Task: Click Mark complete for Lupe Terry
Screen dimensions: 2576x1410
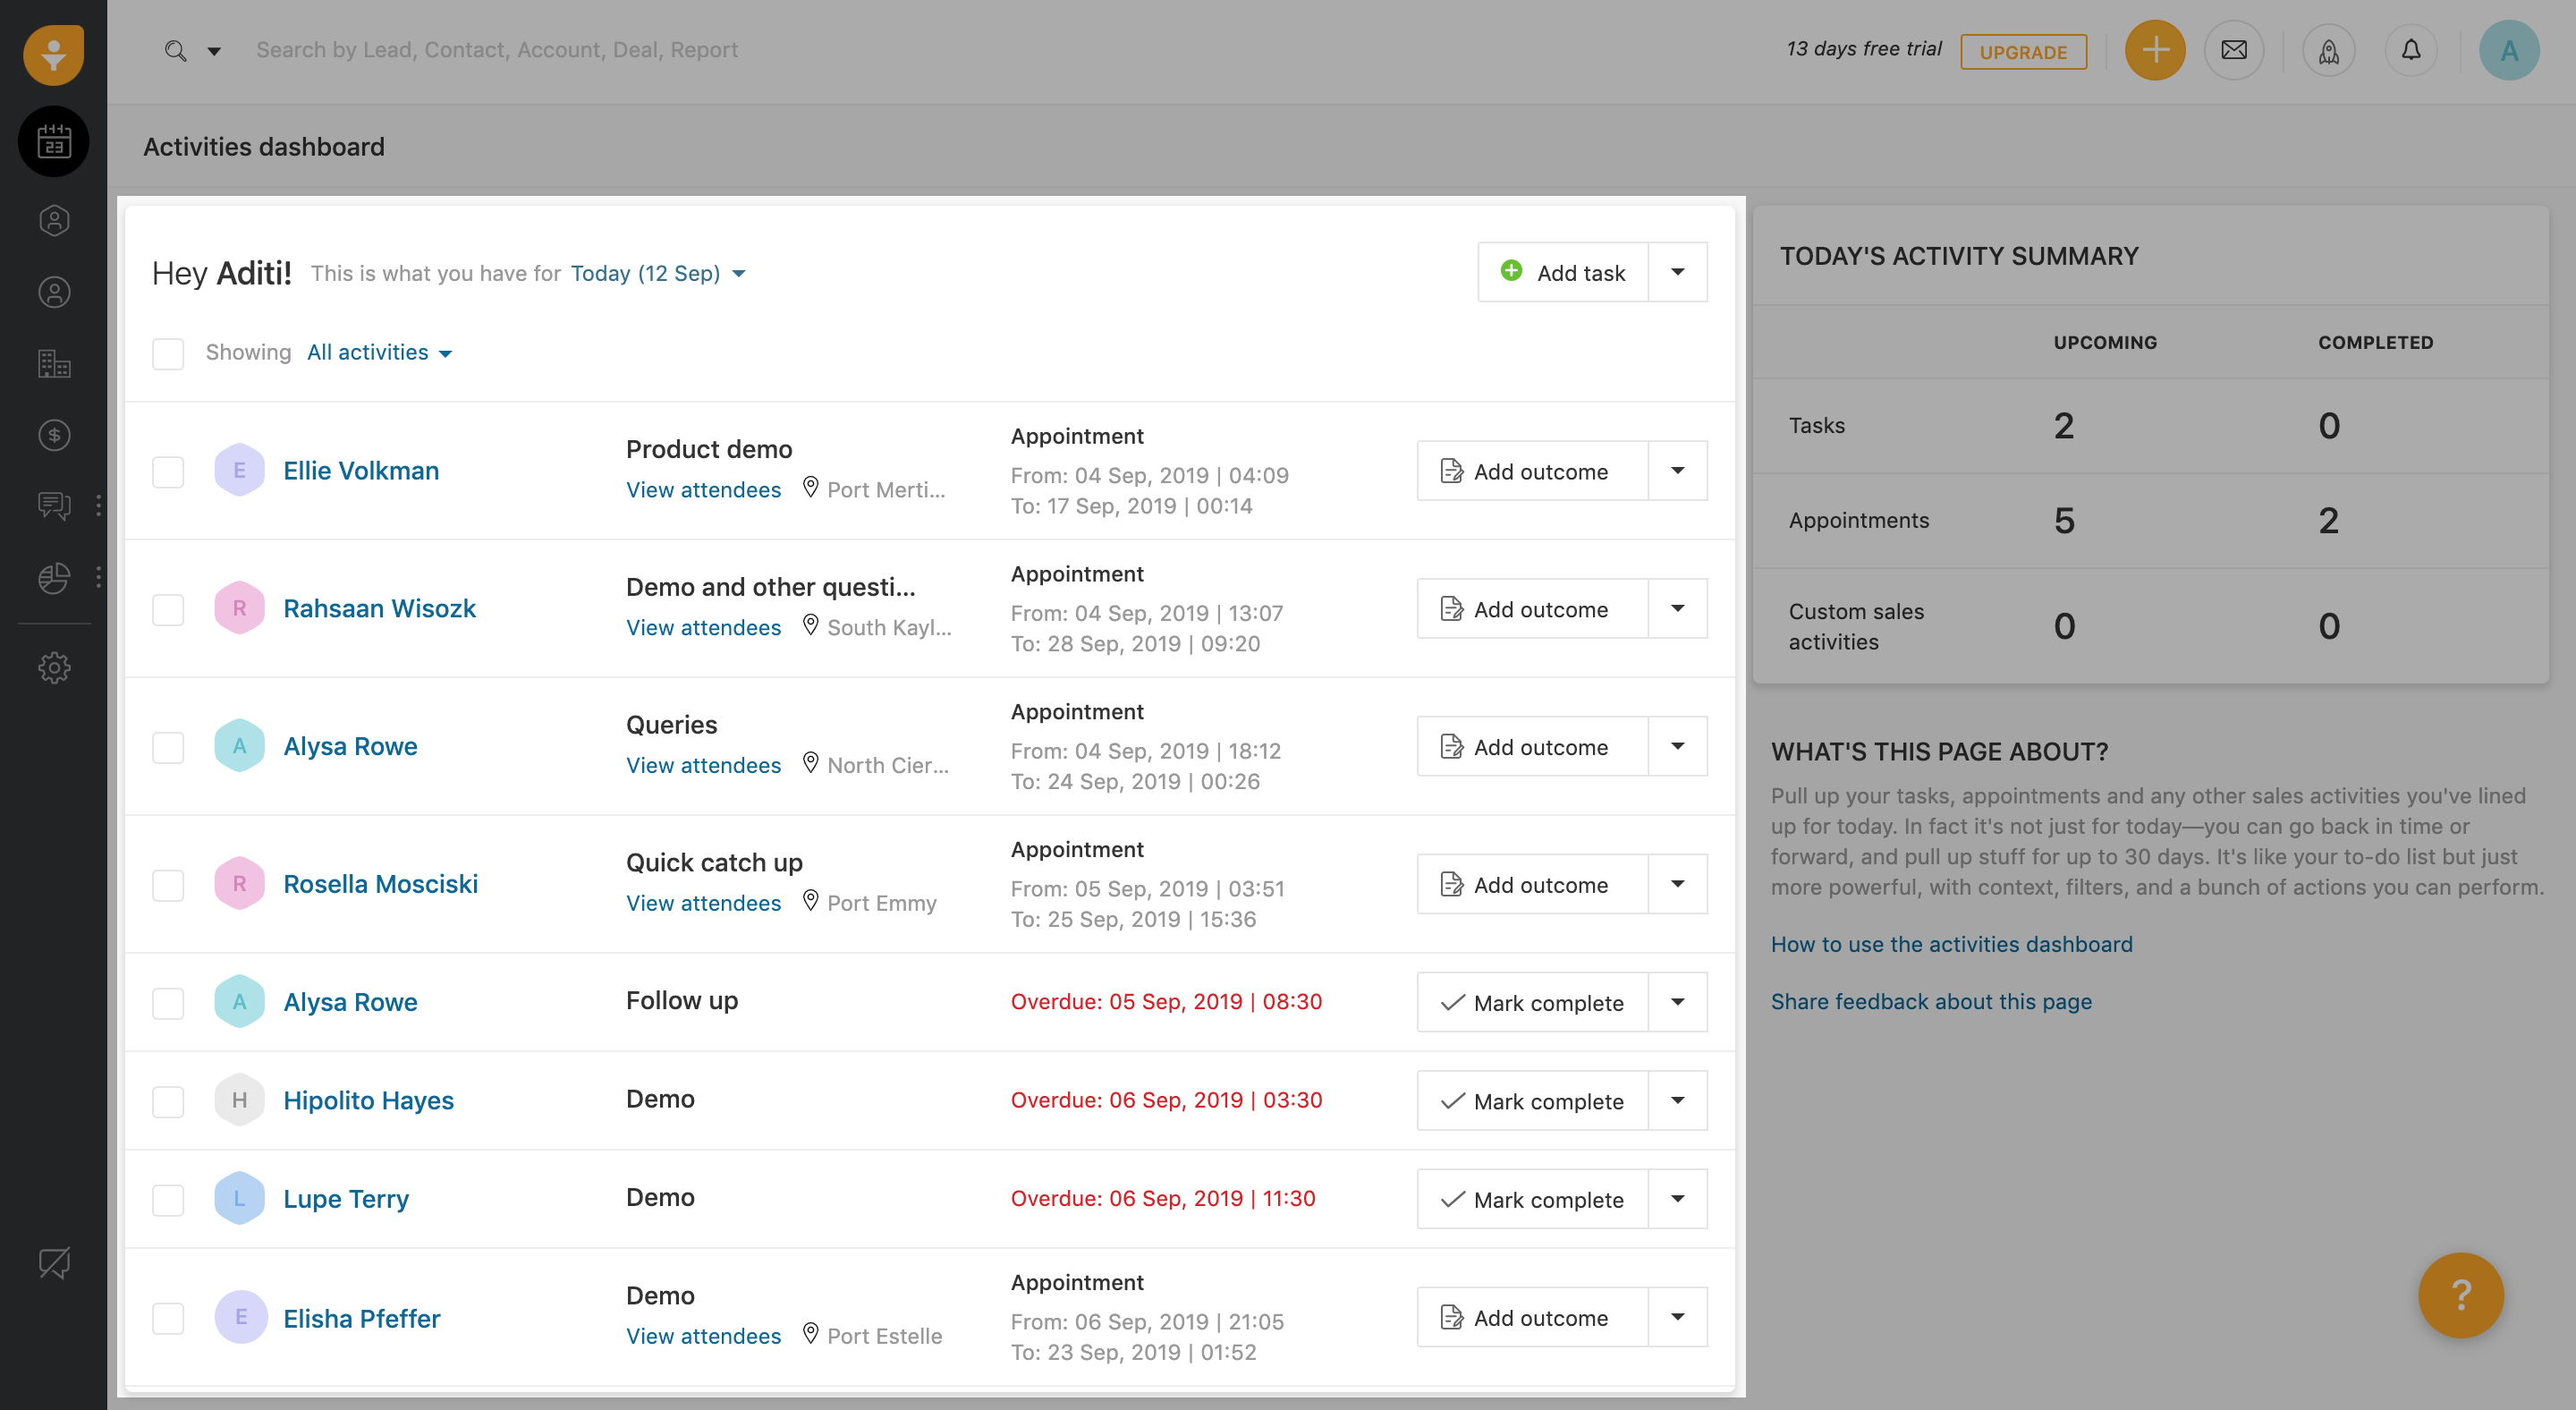Action: tap(1532, 1199)
